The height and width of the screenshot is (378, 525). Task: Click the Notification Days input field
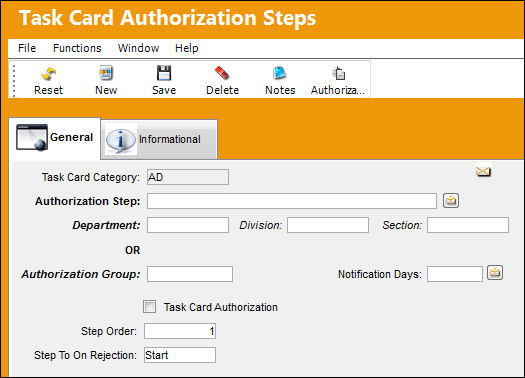455,274
